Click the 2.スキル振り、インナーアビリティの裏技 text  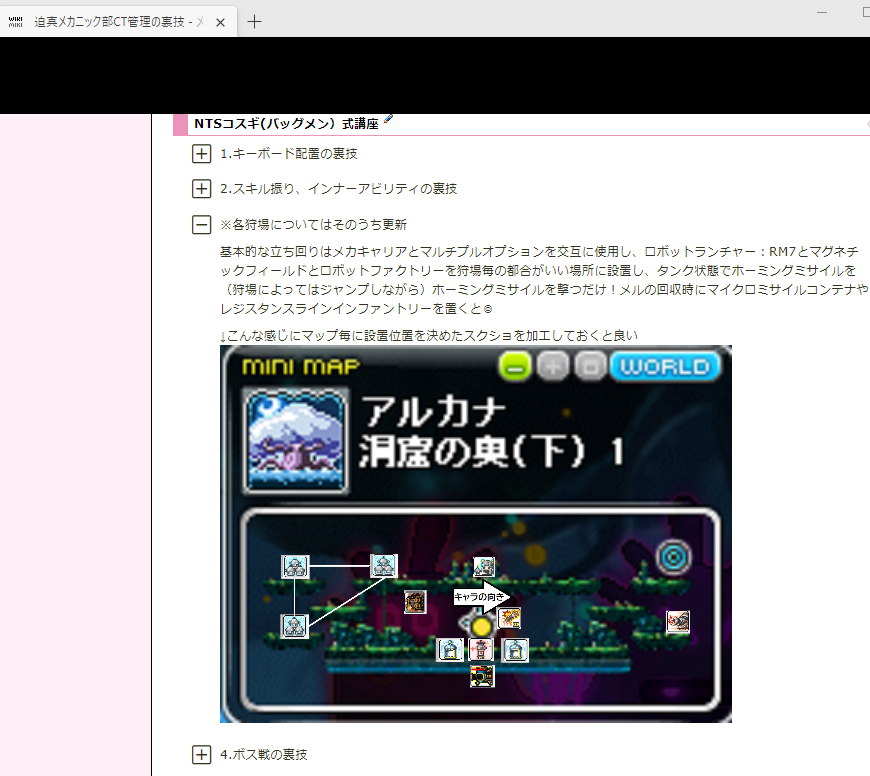point(338,189)
